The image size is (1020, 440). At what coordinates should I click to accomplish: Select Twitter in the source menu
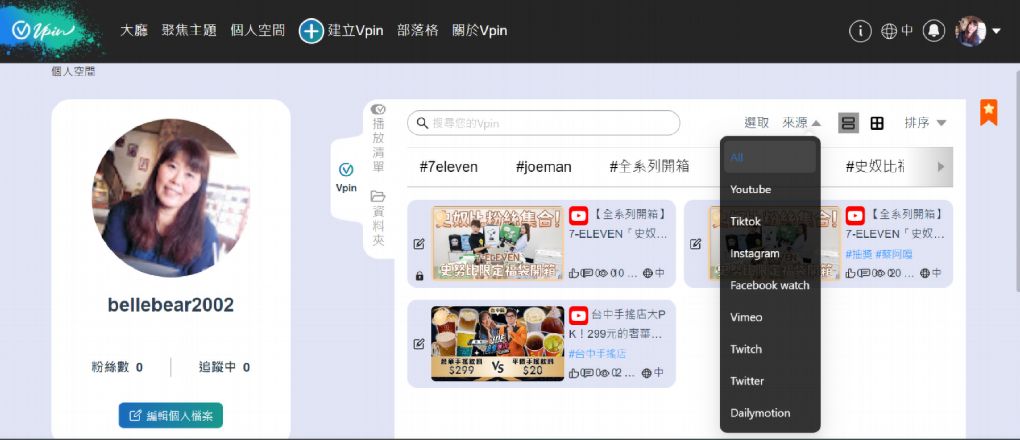pos(770,381)
